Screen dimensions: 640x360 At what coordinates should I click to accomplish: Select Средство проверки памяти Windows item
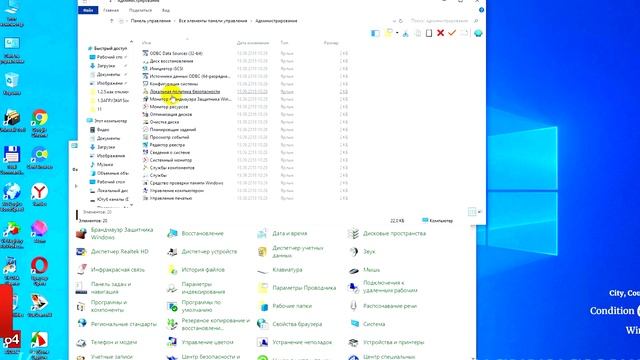point(186,183)
